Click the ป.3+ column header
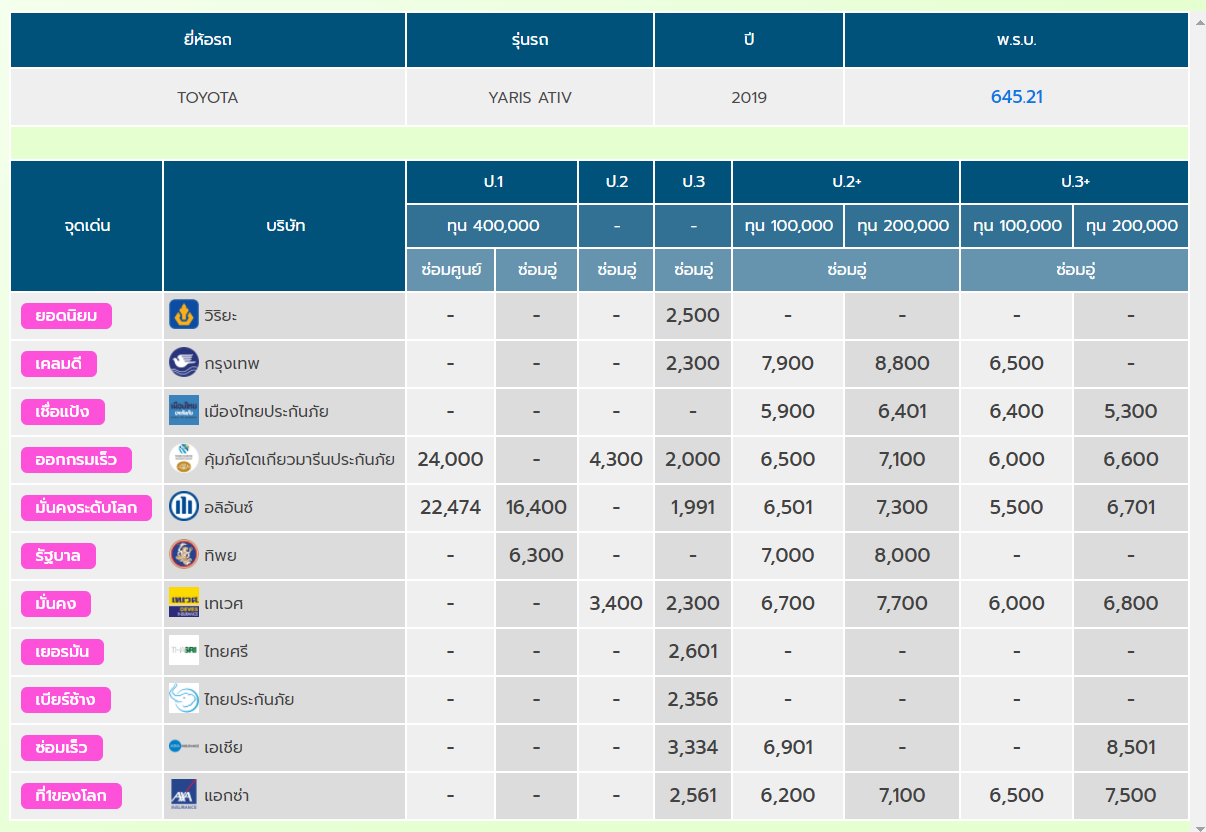The height and width of the screenshot is (832, 1206). [1075, 182]
